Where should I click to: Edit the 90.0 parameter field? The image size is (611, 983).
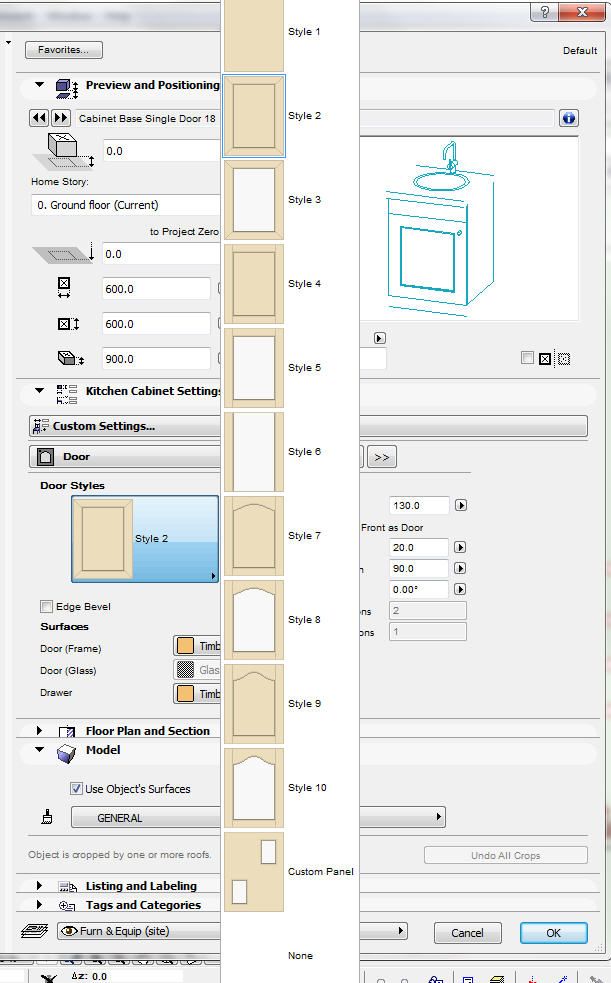point(419,569)
